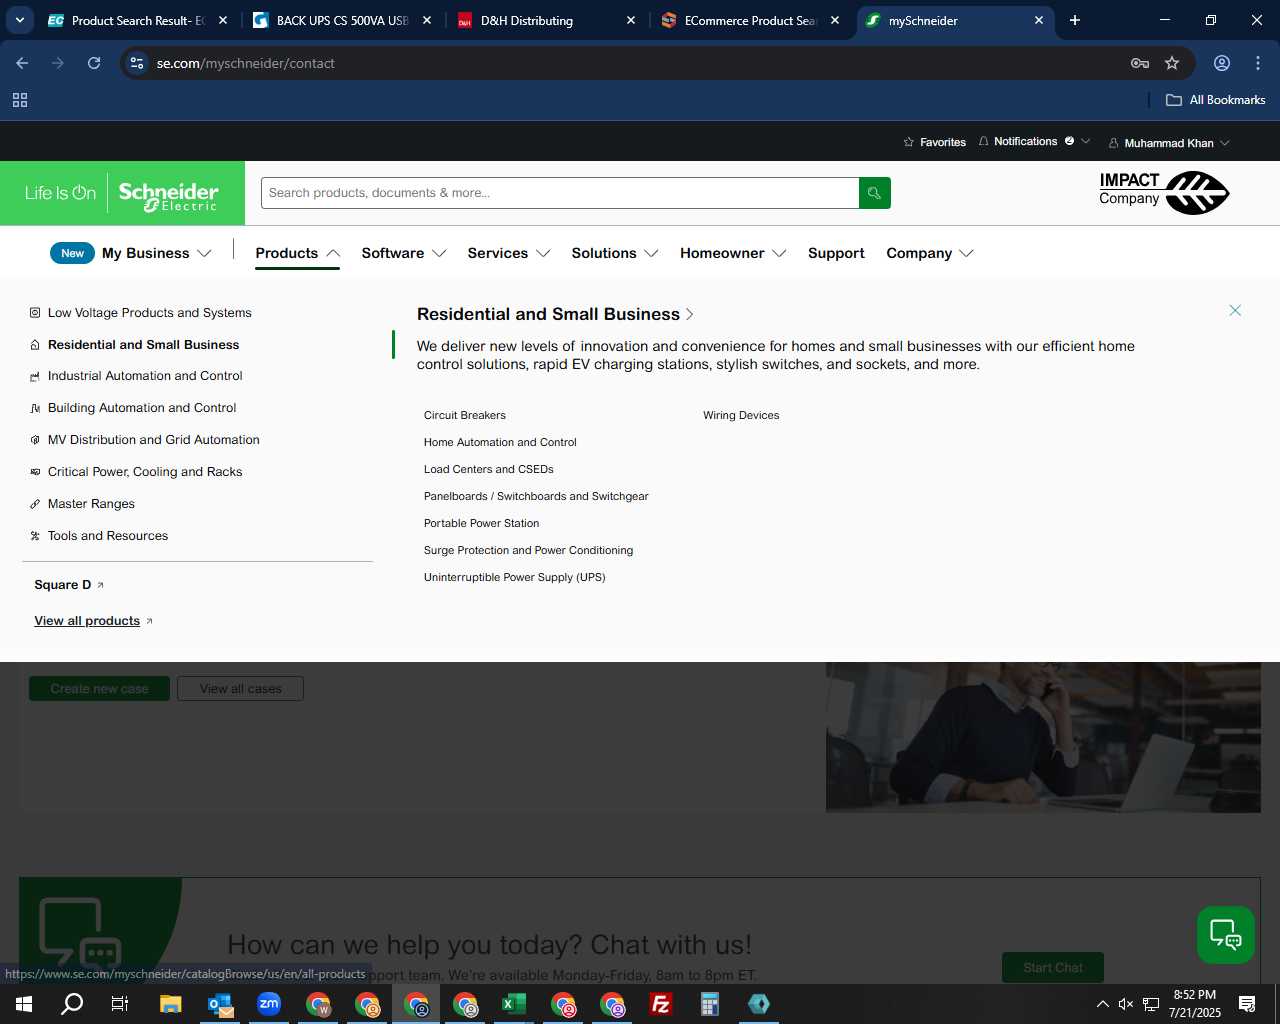Close the D&H Distributing tab
The image size is (1280, 1024).
(631, 20)
